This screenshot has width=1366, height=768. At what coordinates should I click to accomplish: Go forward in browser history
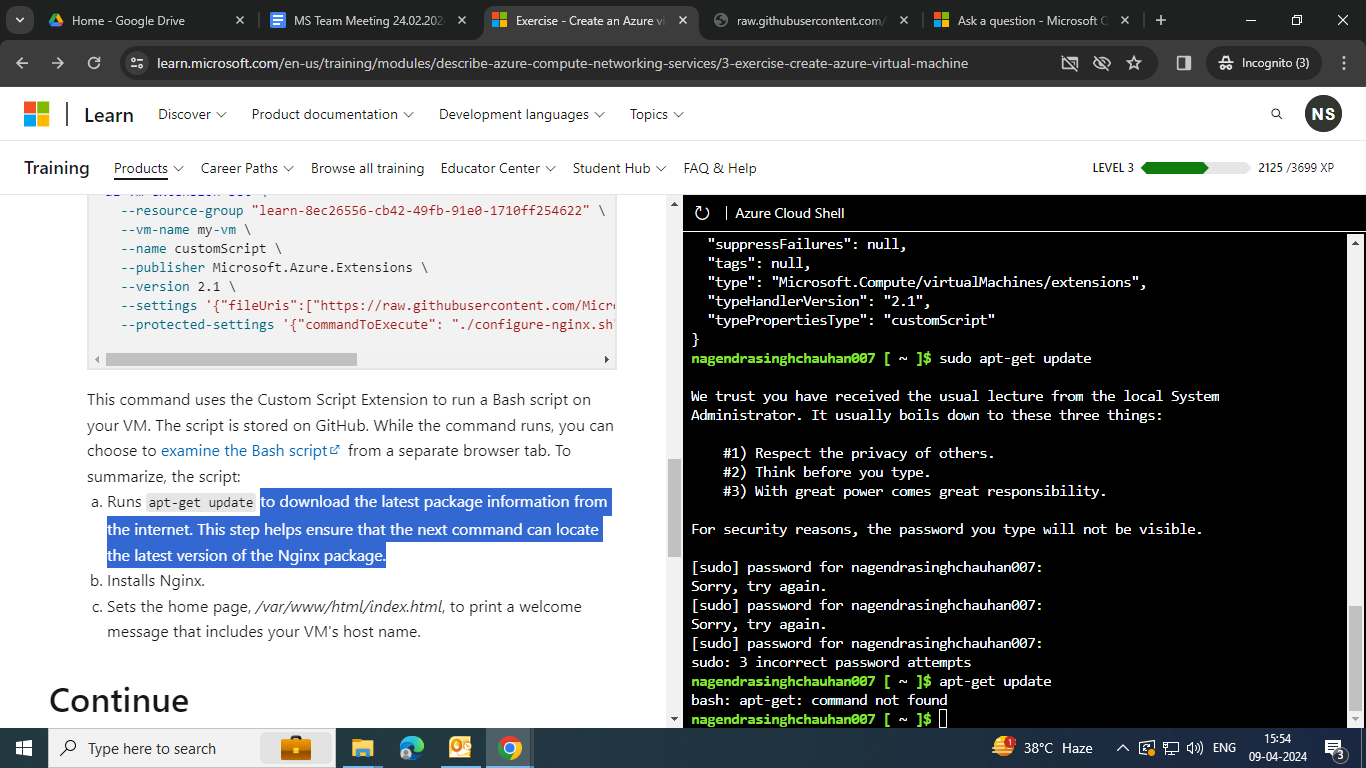(x=58, y=63)
